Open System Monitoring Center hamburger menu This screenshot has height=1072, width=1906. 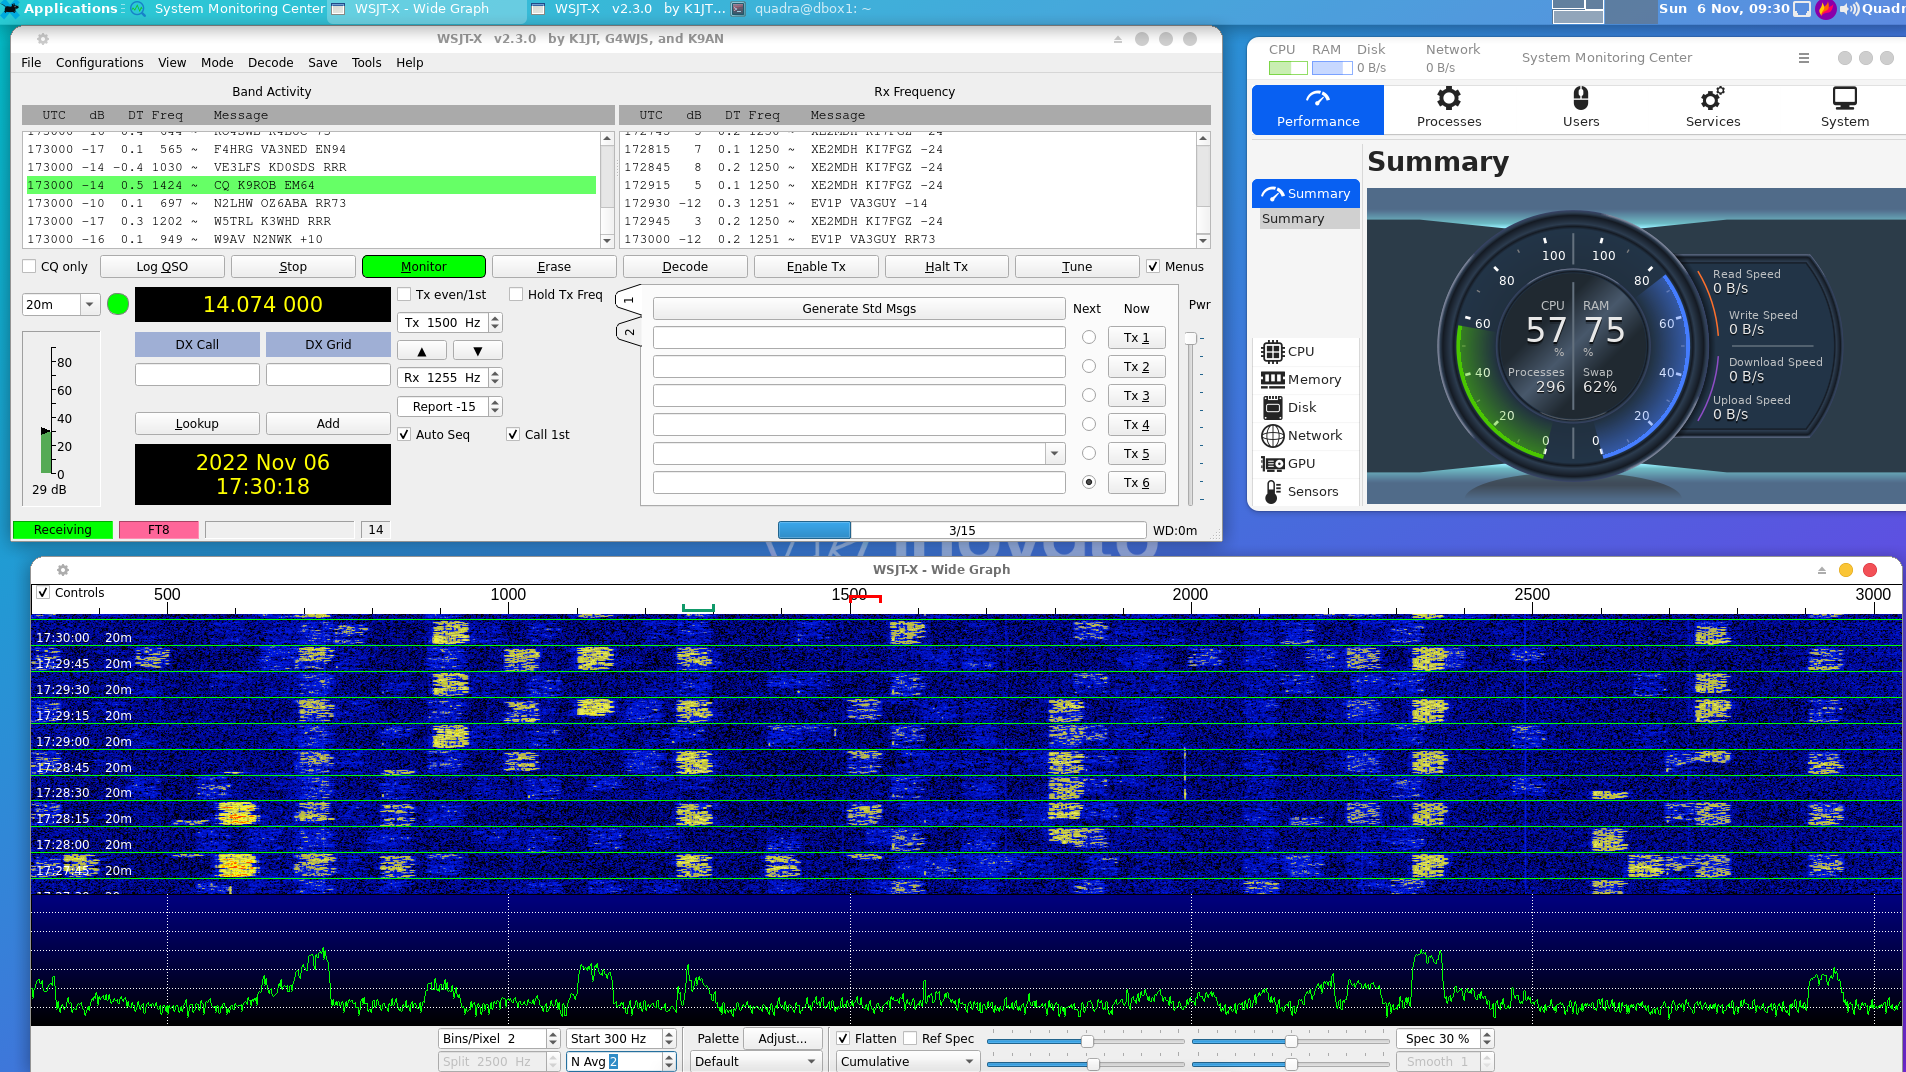click(1804, 58)
